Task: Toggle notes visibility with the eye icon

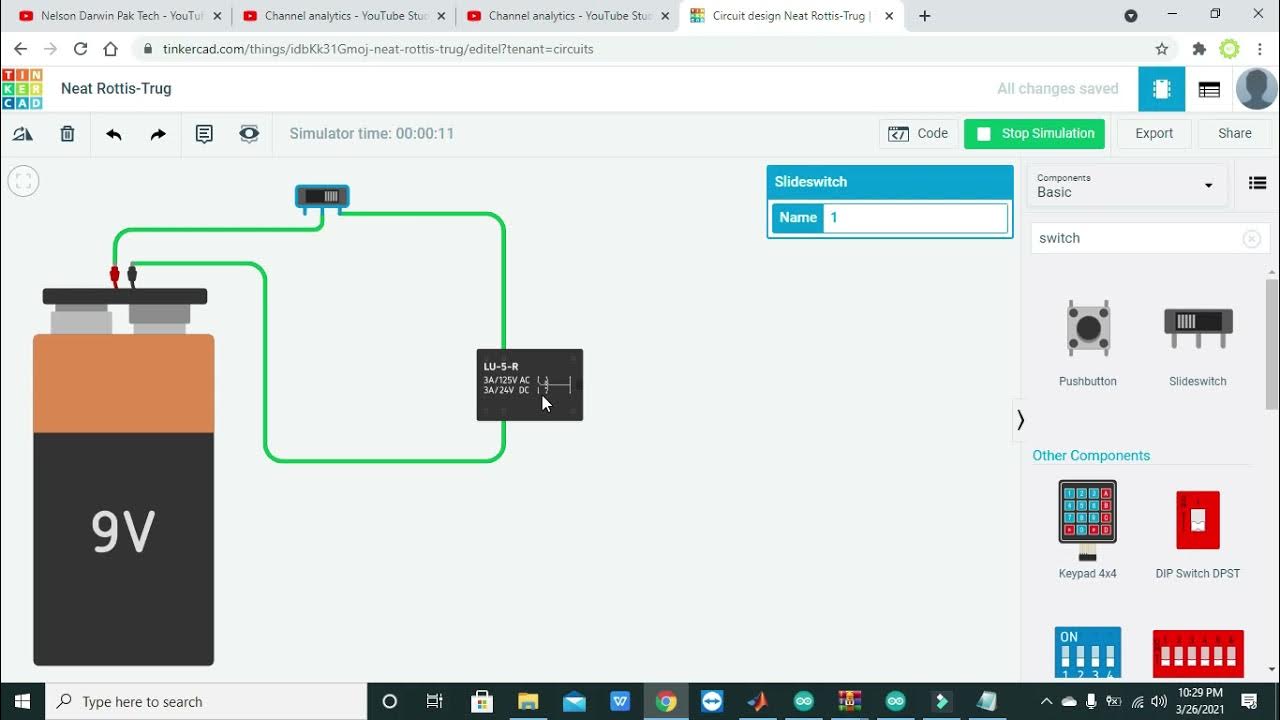Action: pos(249,134)
